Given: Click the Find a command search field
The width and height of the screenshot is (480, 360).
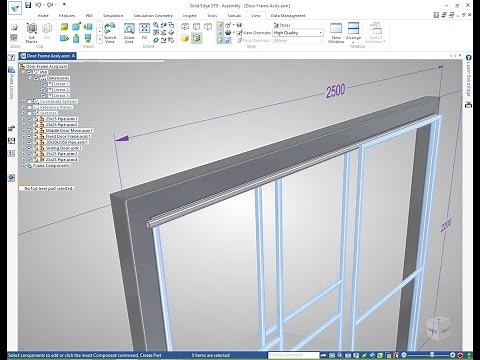Looking at the screenshot, I should [294, 355].
